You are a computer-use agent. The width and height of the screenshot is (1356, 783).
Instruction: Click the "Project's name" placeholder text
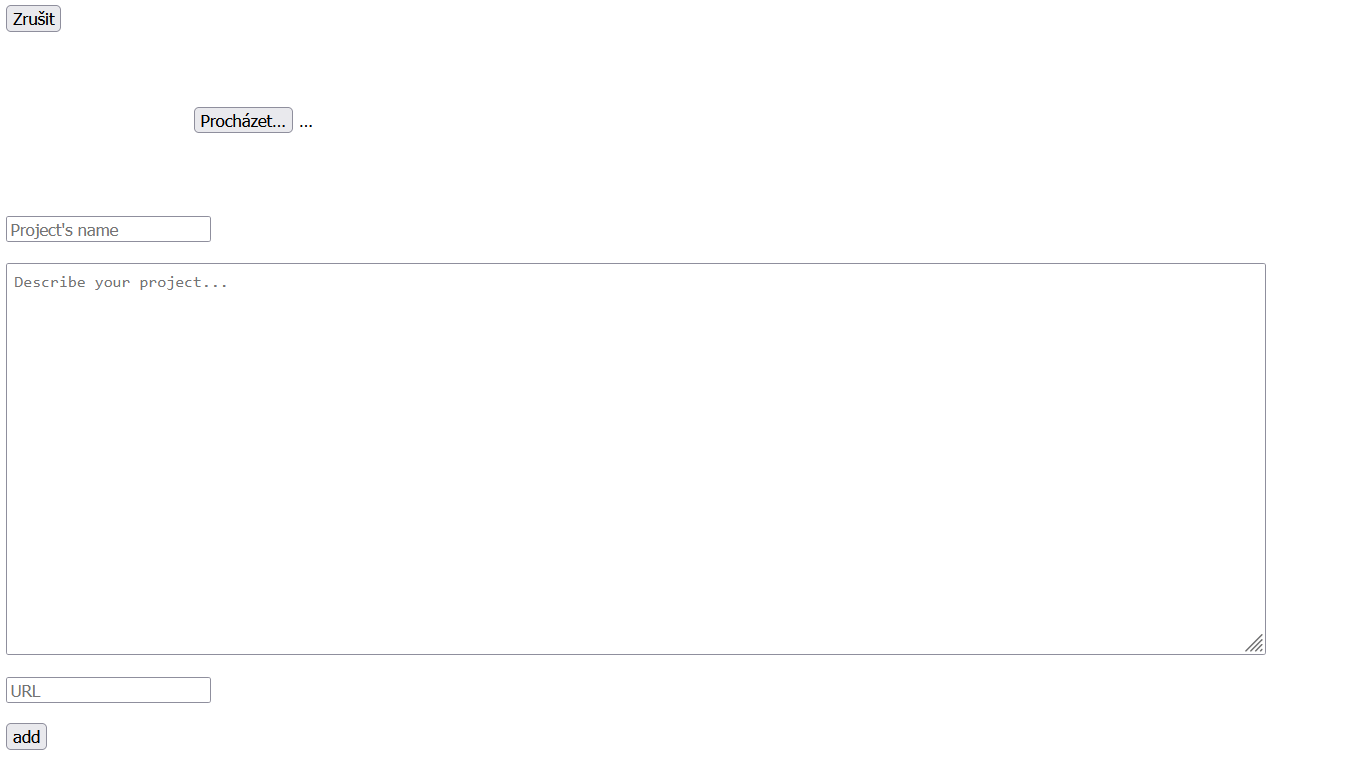(x=64, y=230)
